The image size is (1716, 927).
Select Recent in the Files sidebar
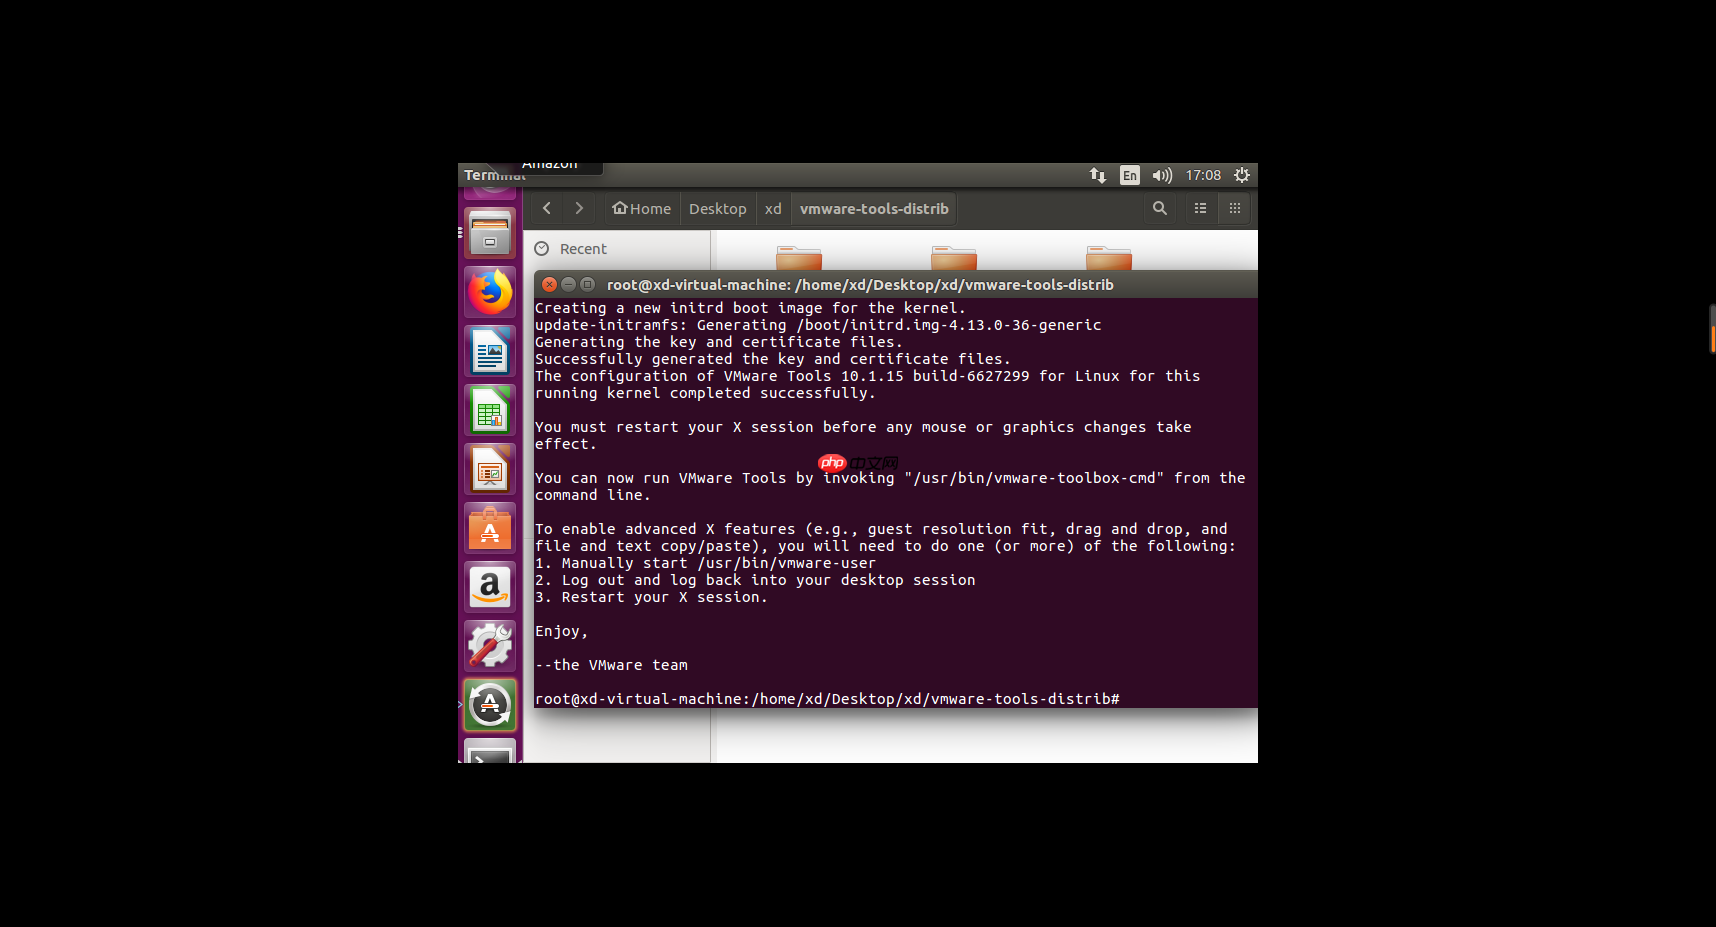583,248
